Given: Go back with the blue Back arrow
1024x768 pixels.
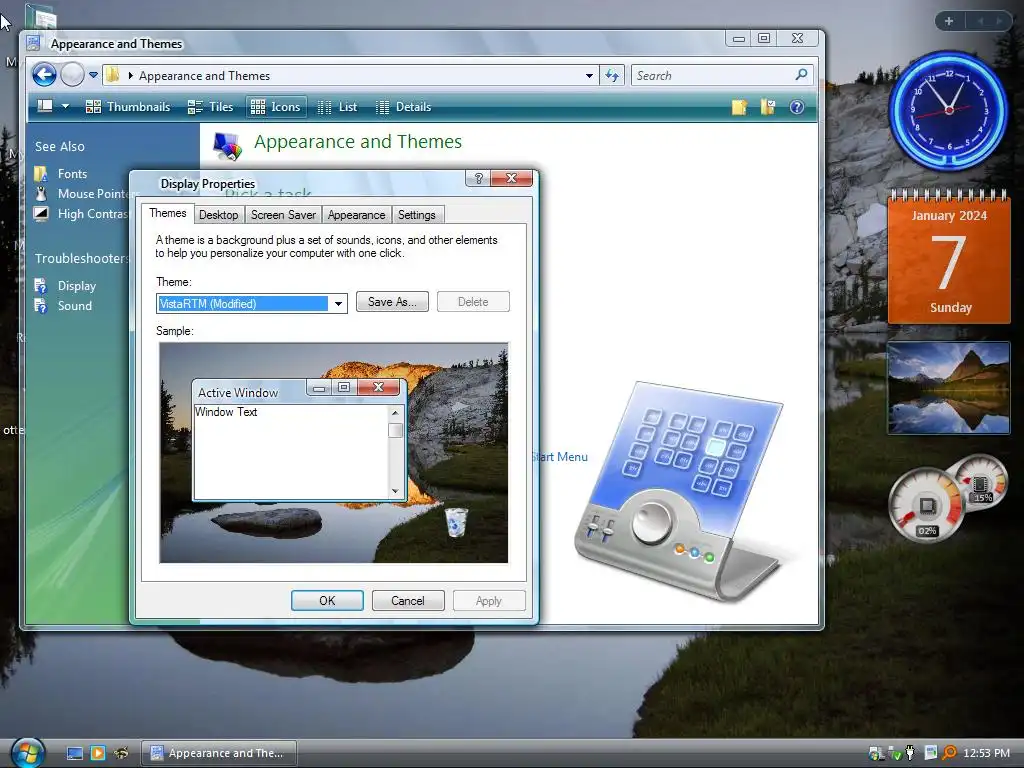Looking at the screenshot, I should pyautogui.click(x=44, y=75).
